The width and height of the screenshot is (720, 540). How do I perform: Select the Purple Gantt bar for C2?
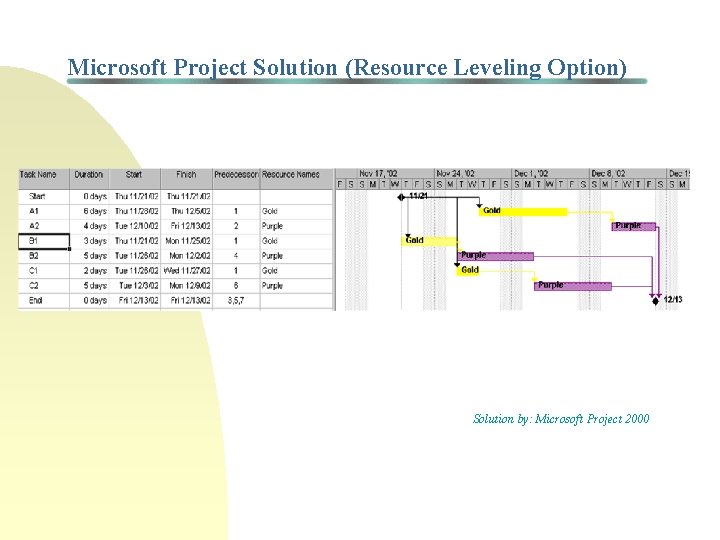click(x=573, y=286)
